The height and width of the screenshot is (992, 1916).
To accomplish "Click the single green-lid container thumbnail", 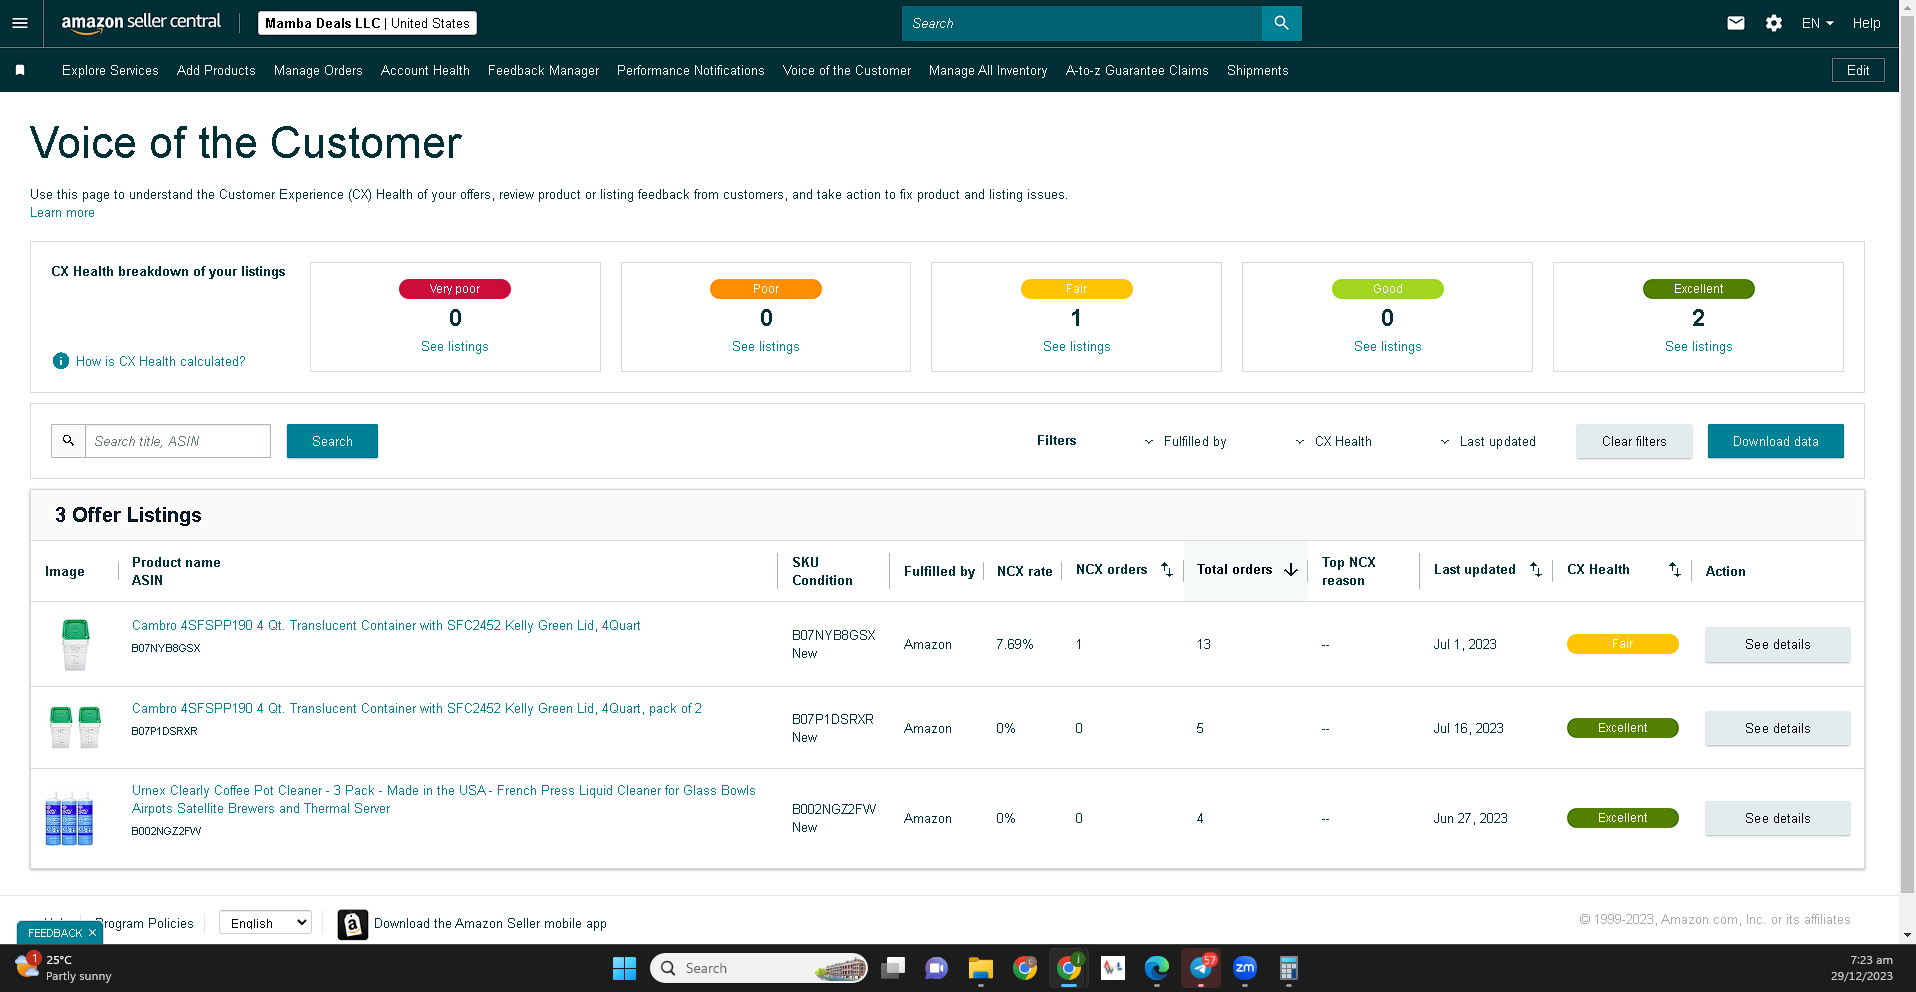I will [75, 644].
